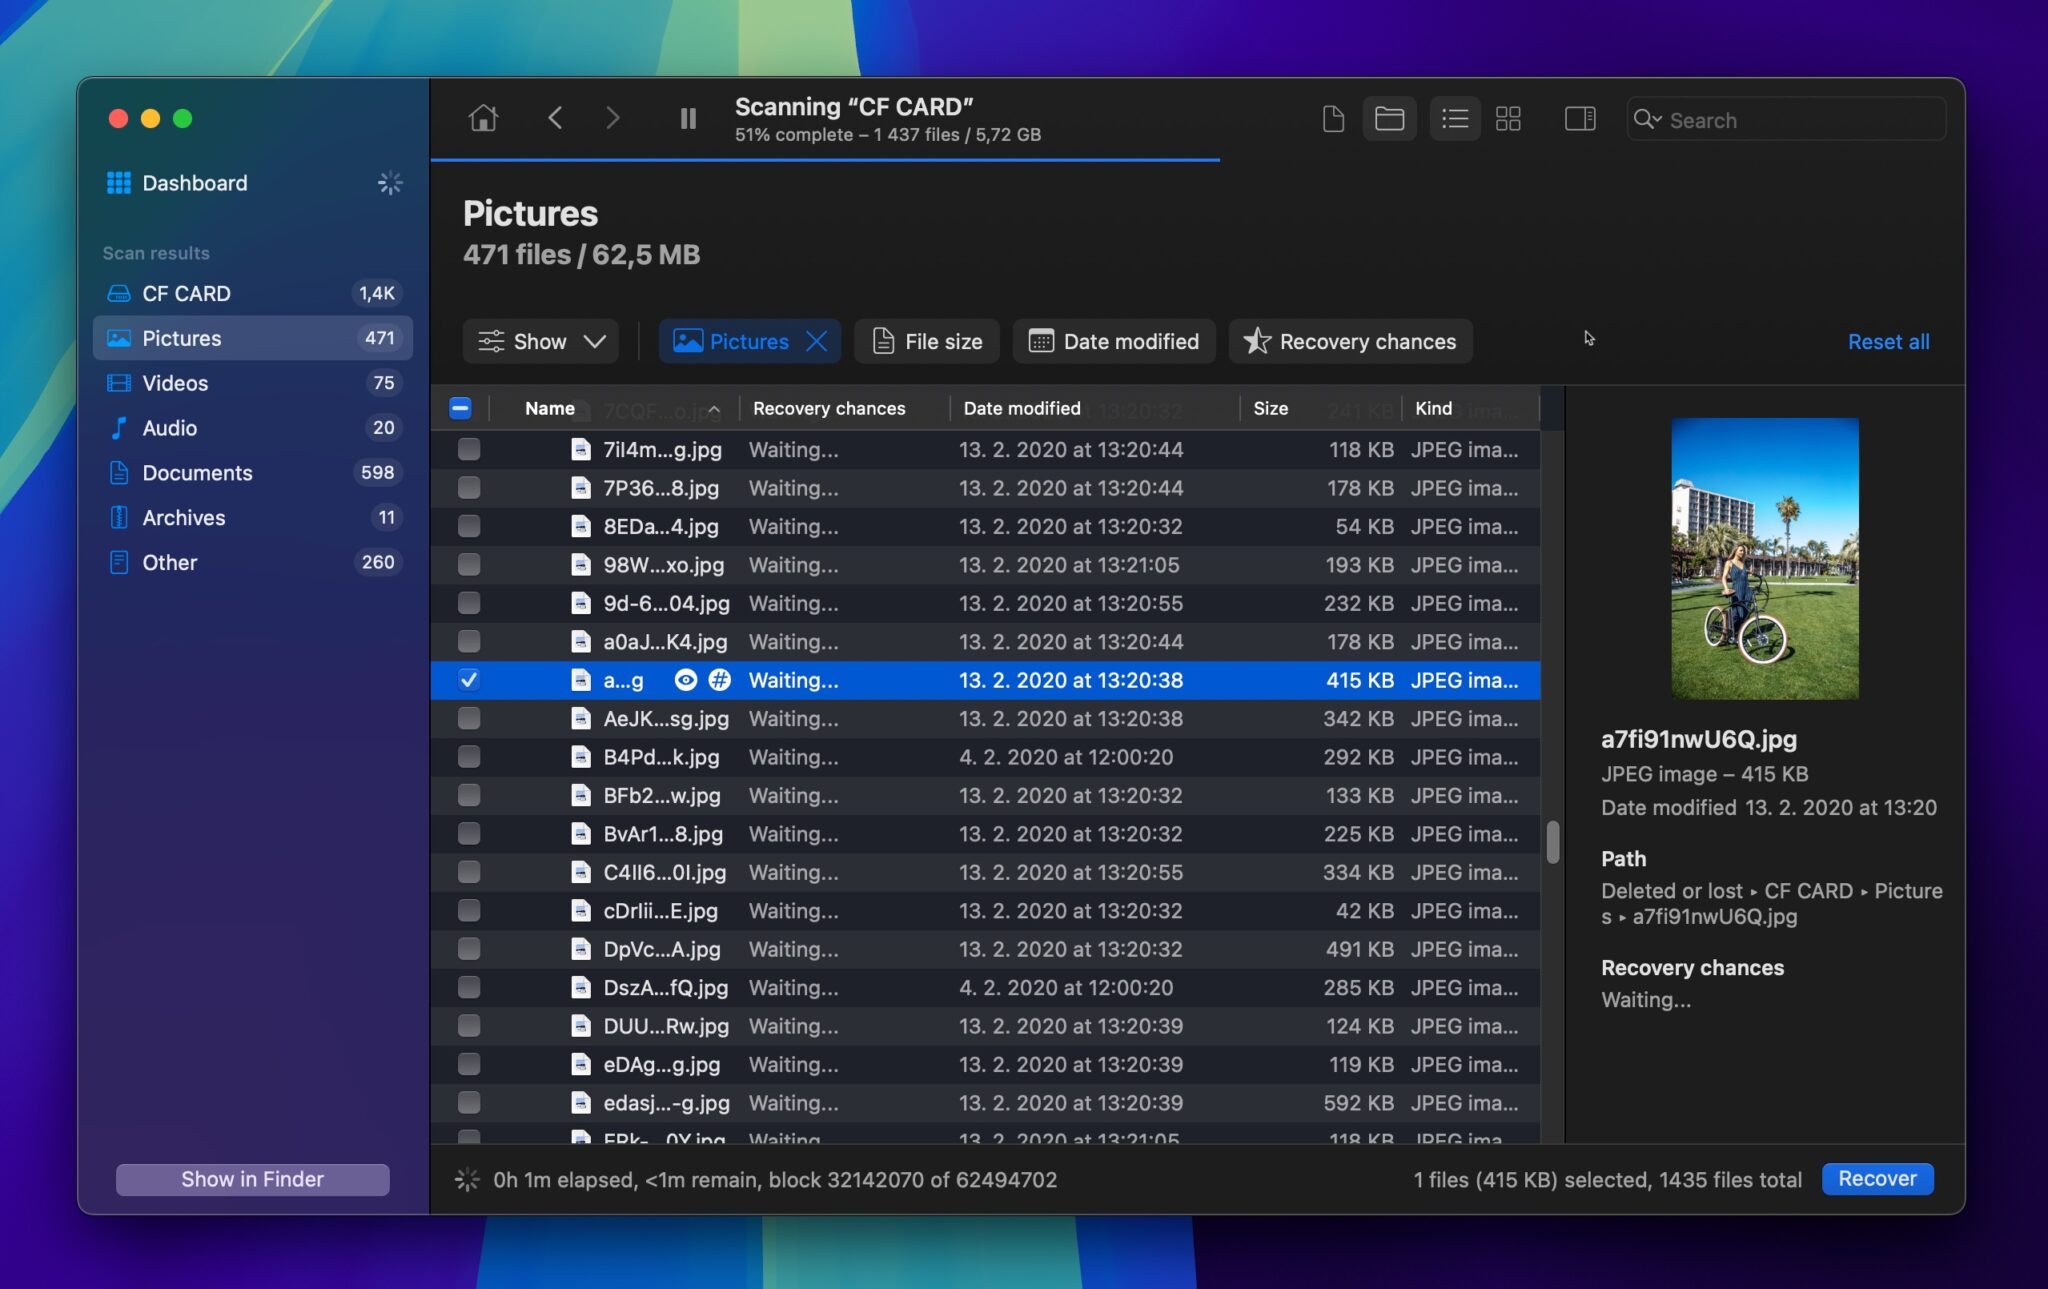Tick the checkbox for AeJK...sg.jpg
This screenshot has height=1289, width=2048.
(468, 718)
